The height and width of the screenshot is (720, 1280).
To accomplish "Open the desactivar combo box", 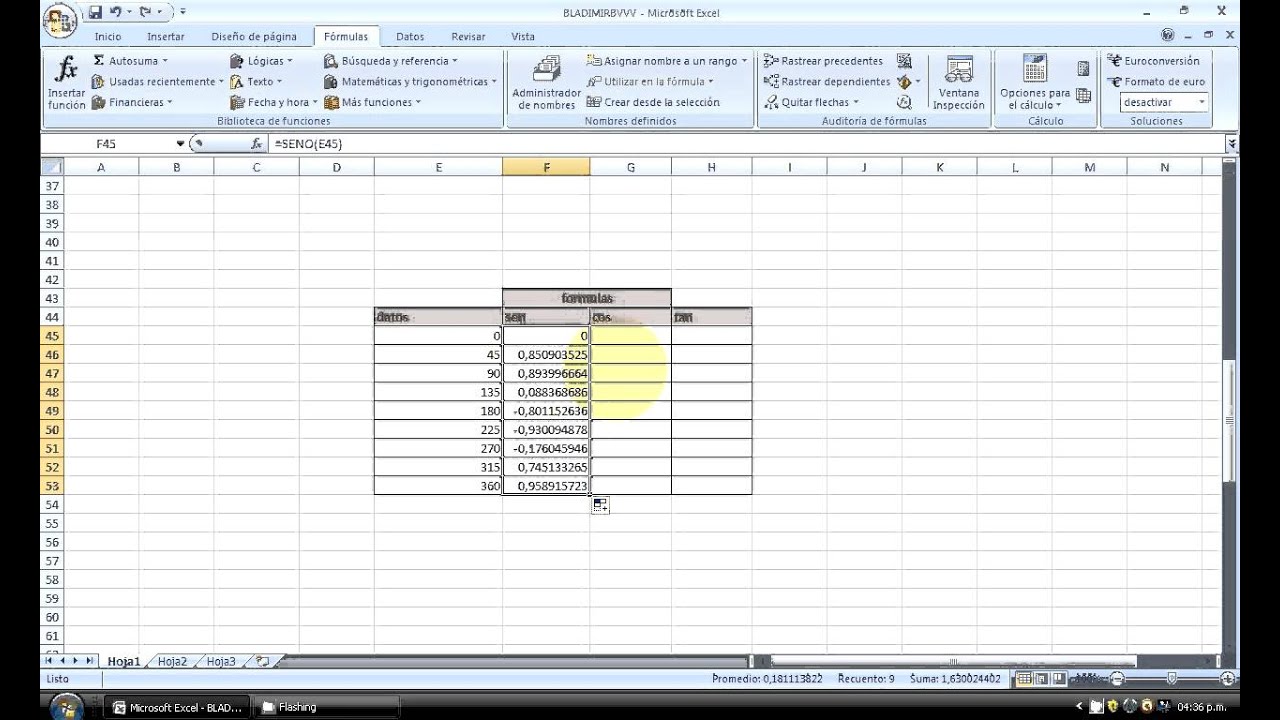I will coord(1164,102).
